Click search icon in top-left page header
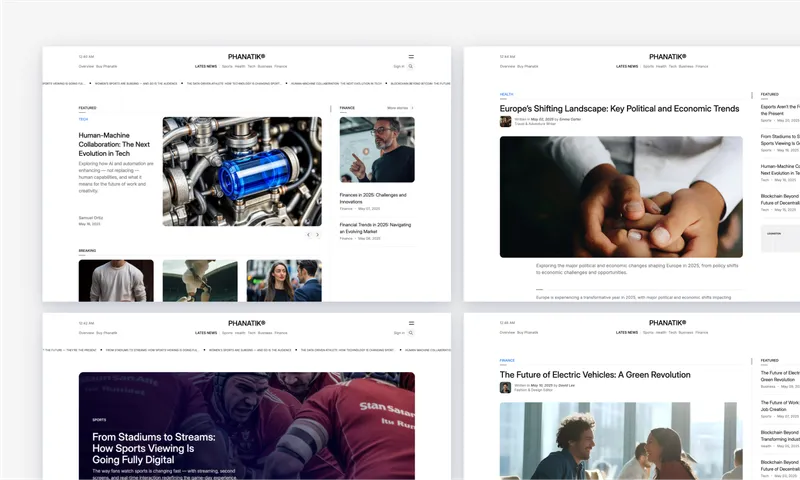800x480 pixels. (x=411, y=66)
